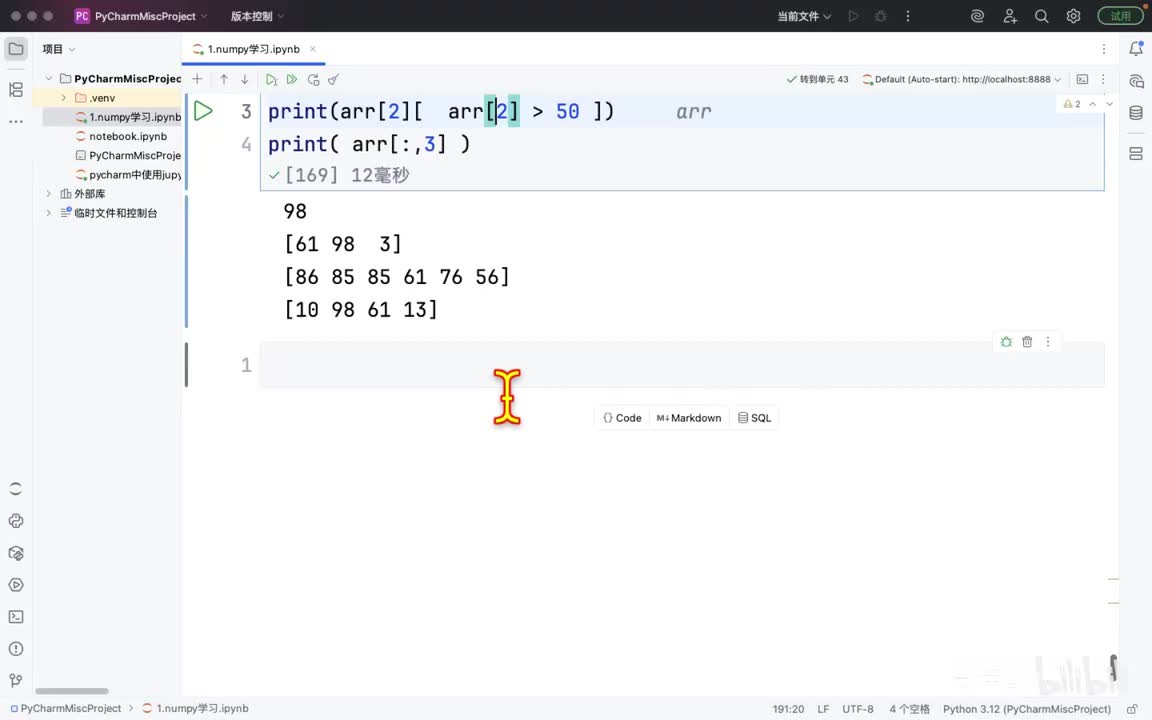The width and height of the screenshot is (1152, 720).
Task: Open run configuration 当前文件 dropdown
Action: [x=804, y=16]
